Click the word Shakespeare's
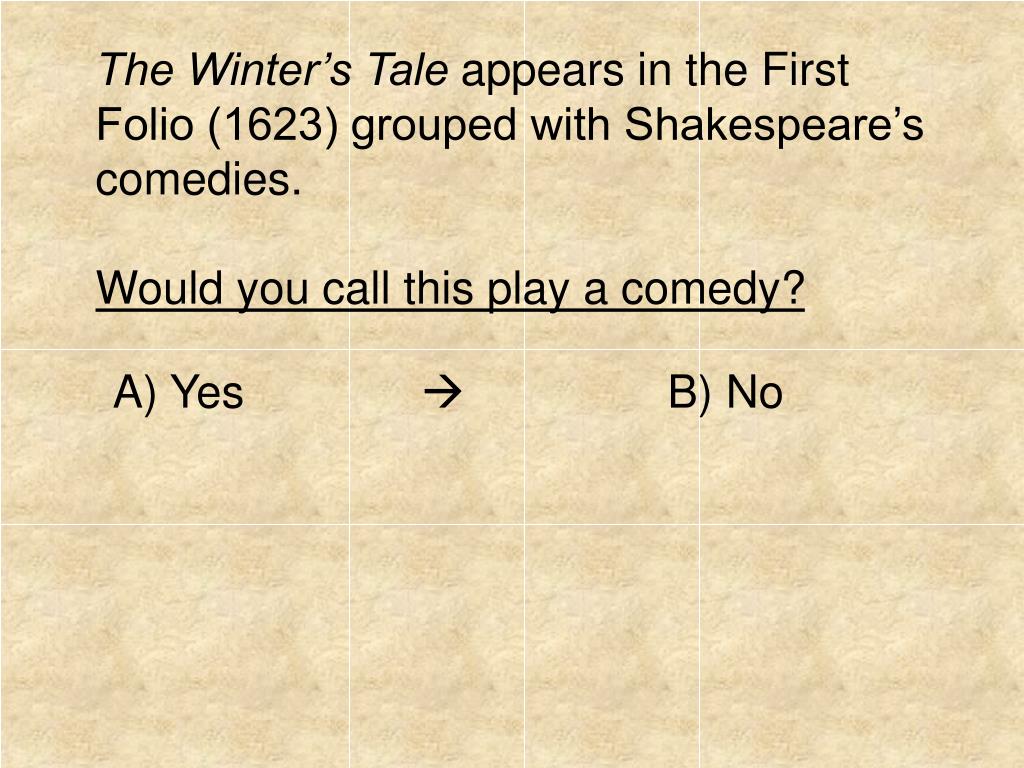Image resolution: width=1024 pixels, height=768 pixels. click(x=773, y=125)
